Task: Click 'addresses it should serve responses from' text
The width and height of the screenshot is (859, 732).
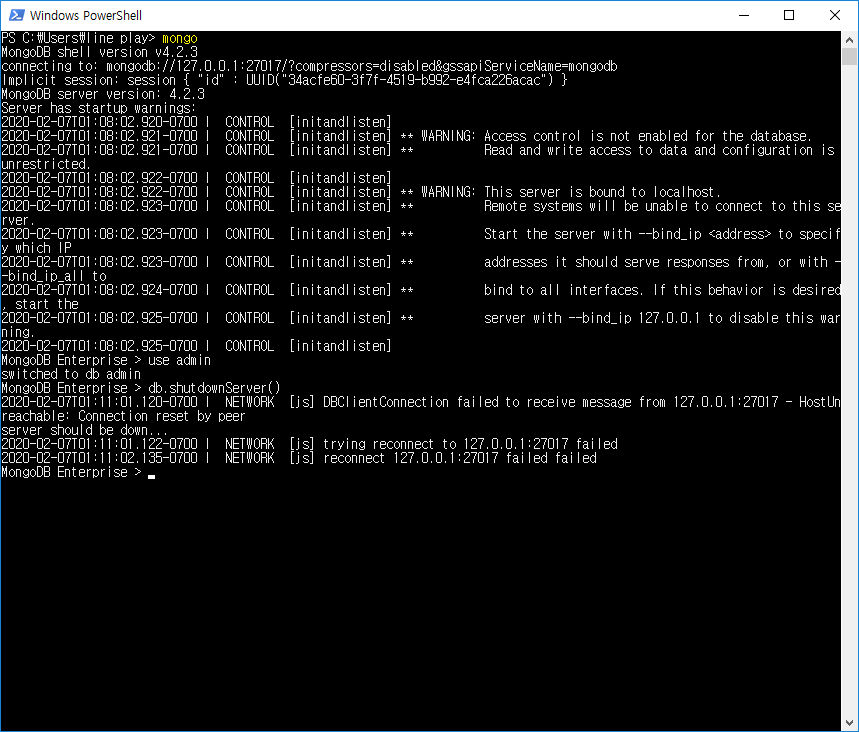Action: pyautogui.click(x=662, y=262)
